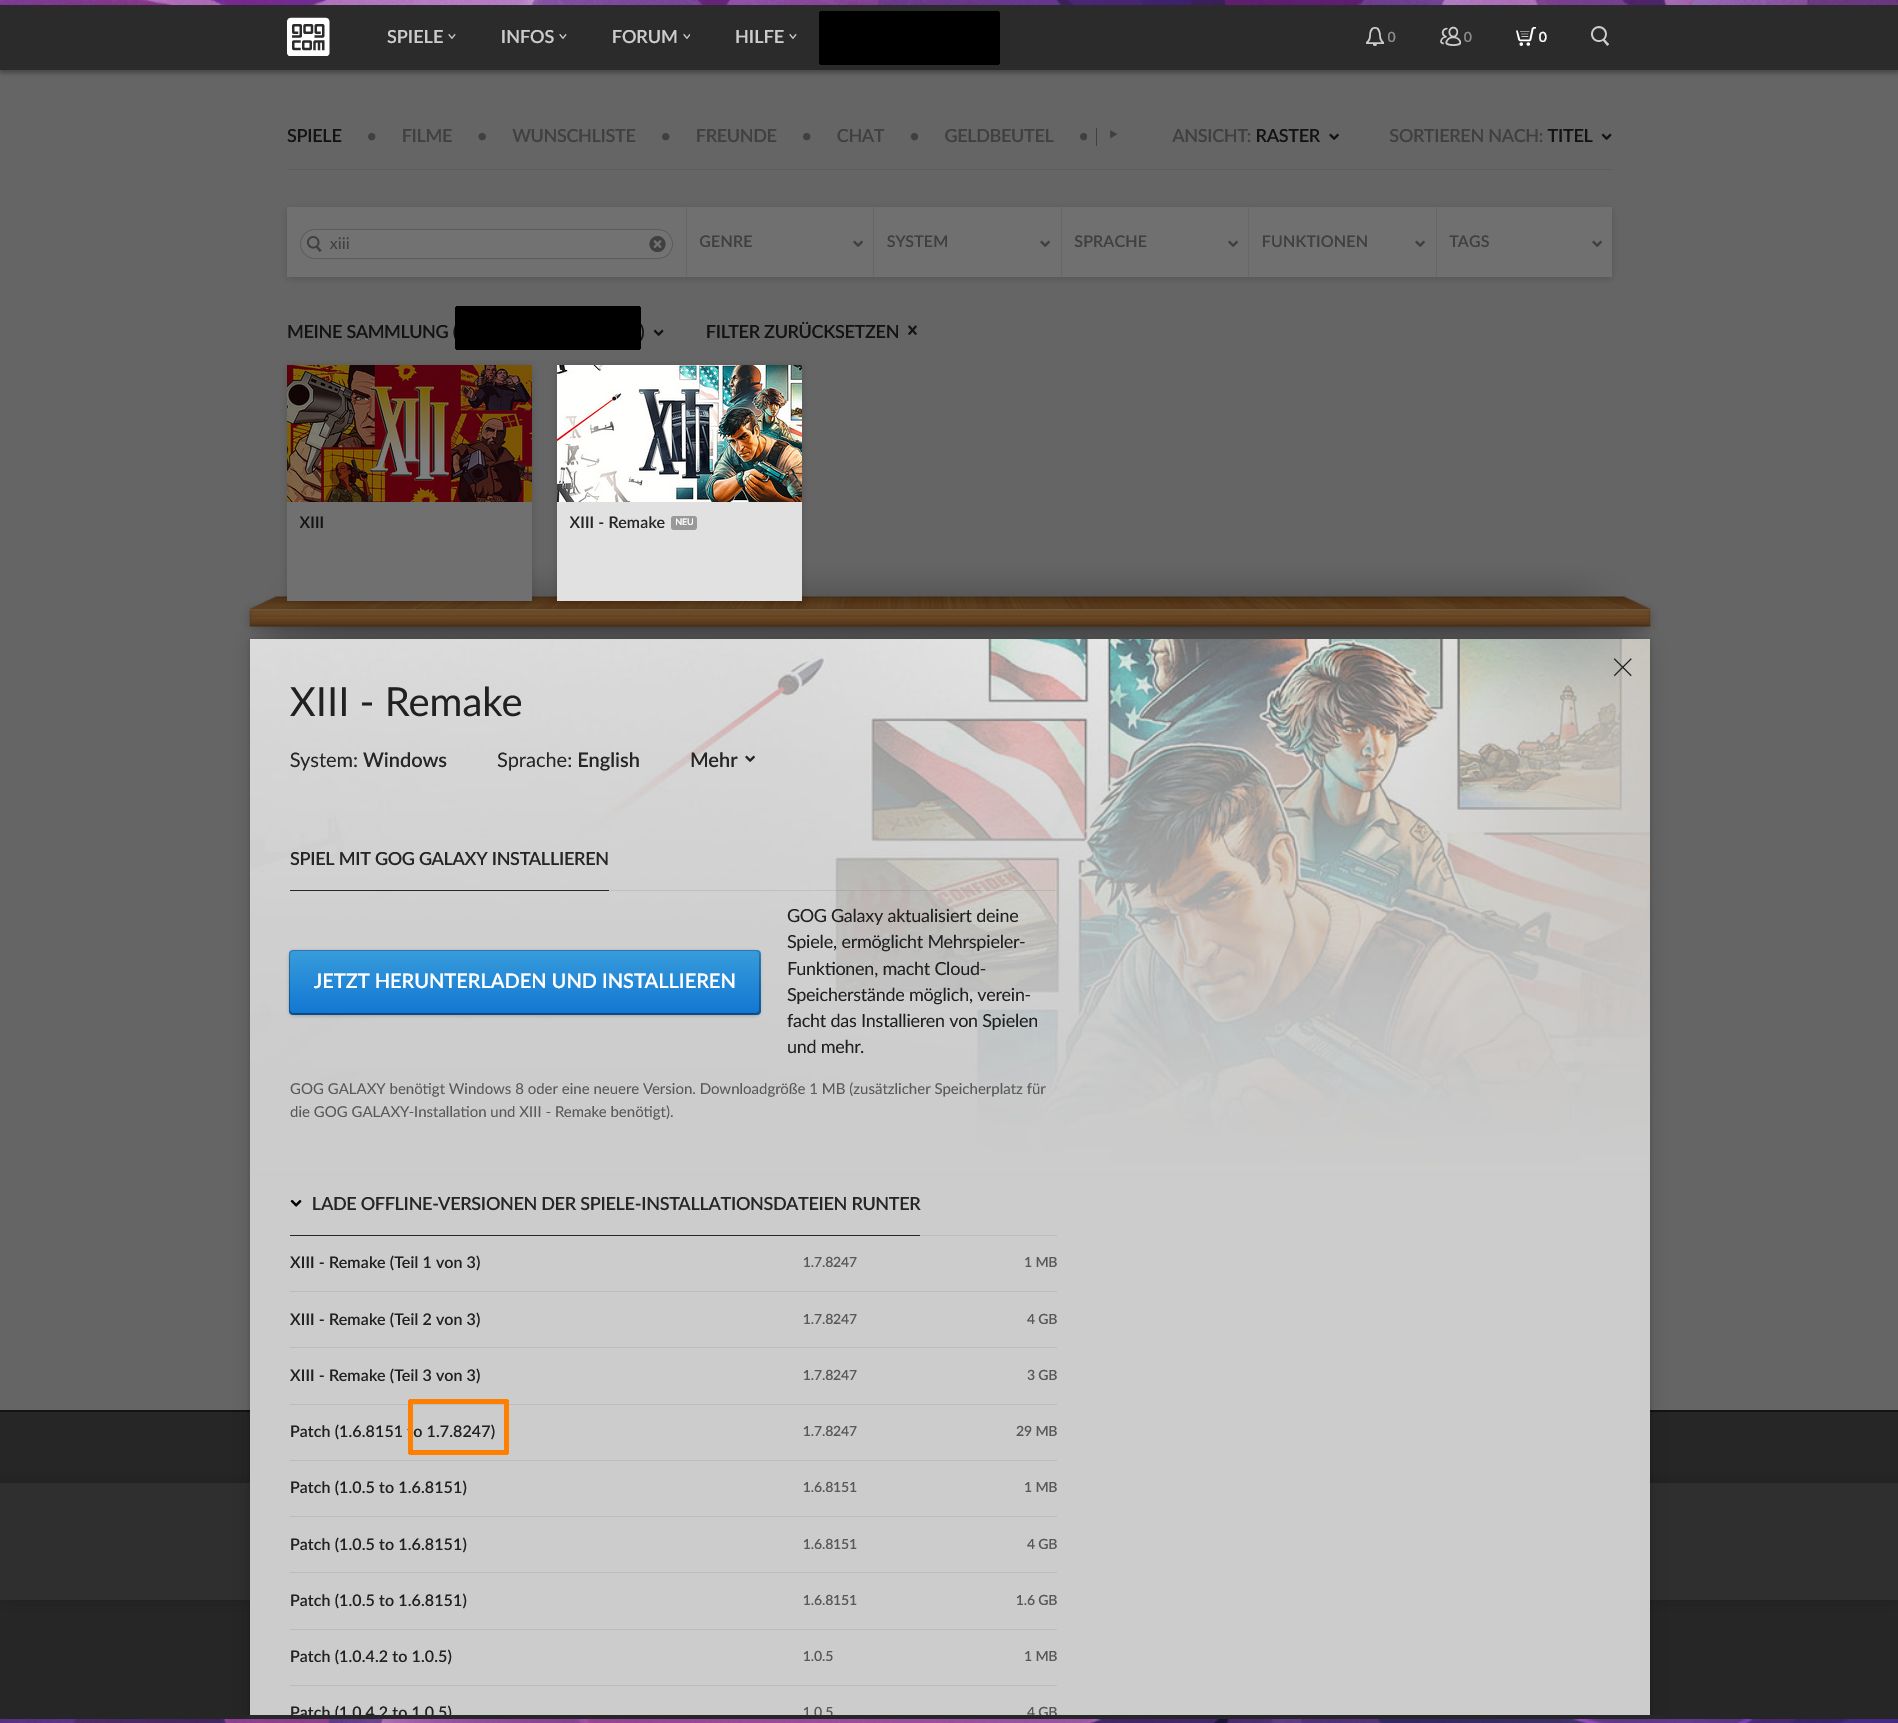Open the MEINE SAMMLUNG dropdown
Viewport: 1898px width, 1723px height.
475,331
